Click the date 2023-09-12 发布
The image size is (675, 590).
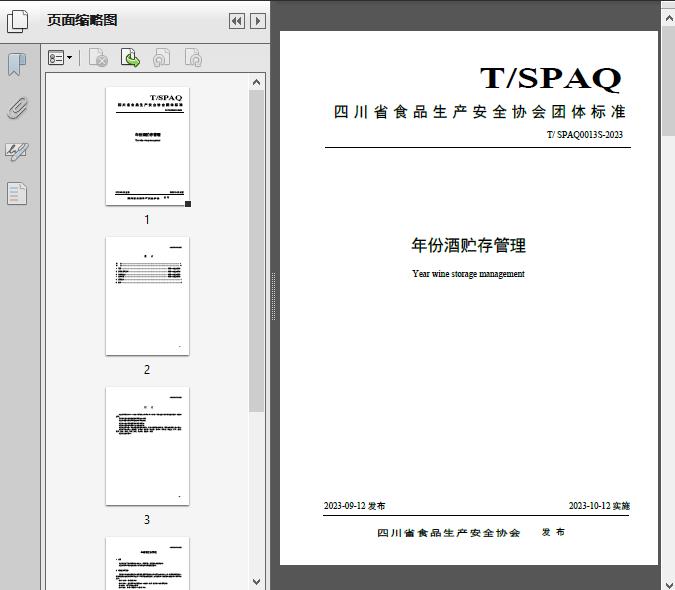coord(354,506)
